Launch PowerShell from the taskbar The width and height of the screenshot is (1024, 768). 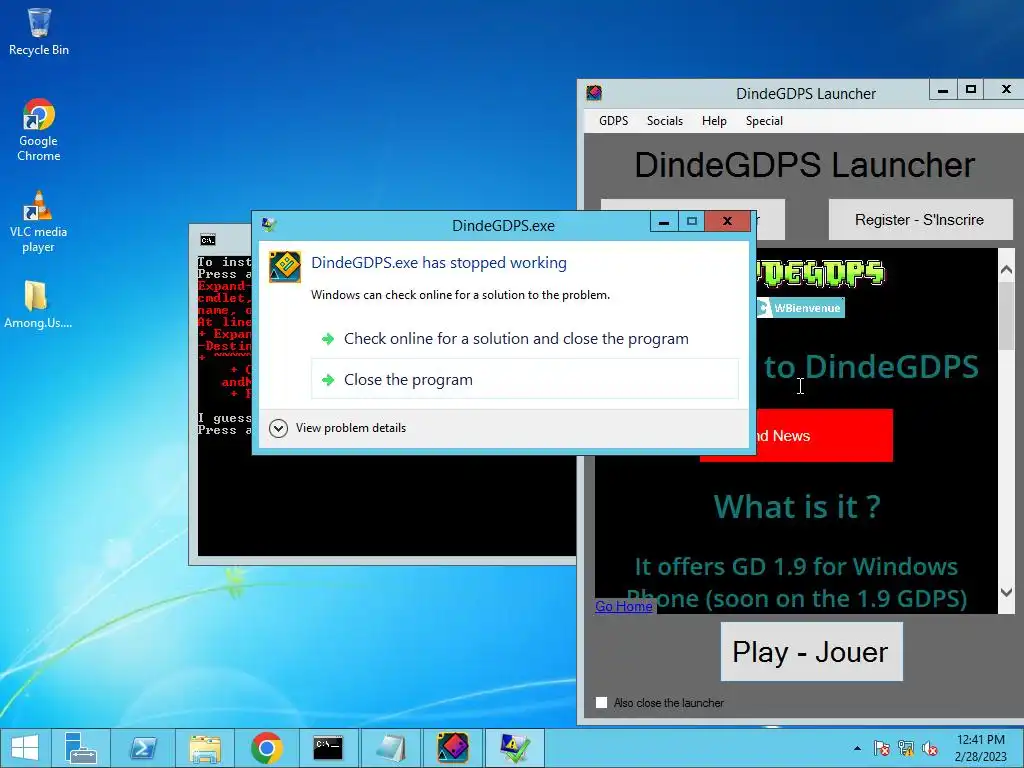coord(143,748)
